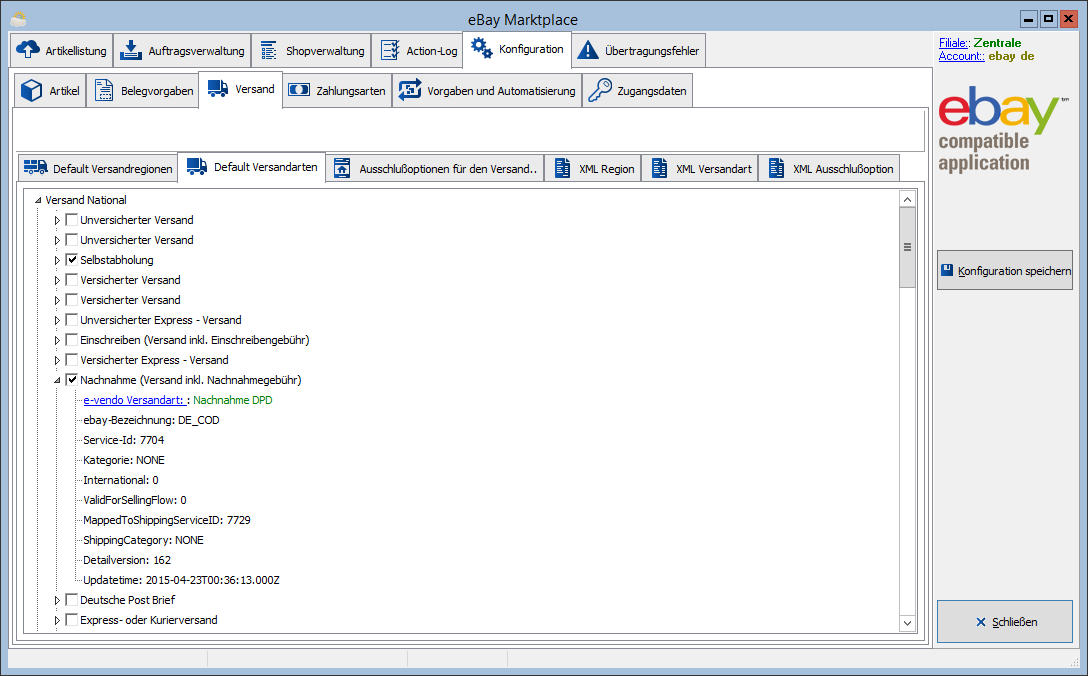1088x676 pixels.
Task: Click the Account link
Action: tap(961, 56)
